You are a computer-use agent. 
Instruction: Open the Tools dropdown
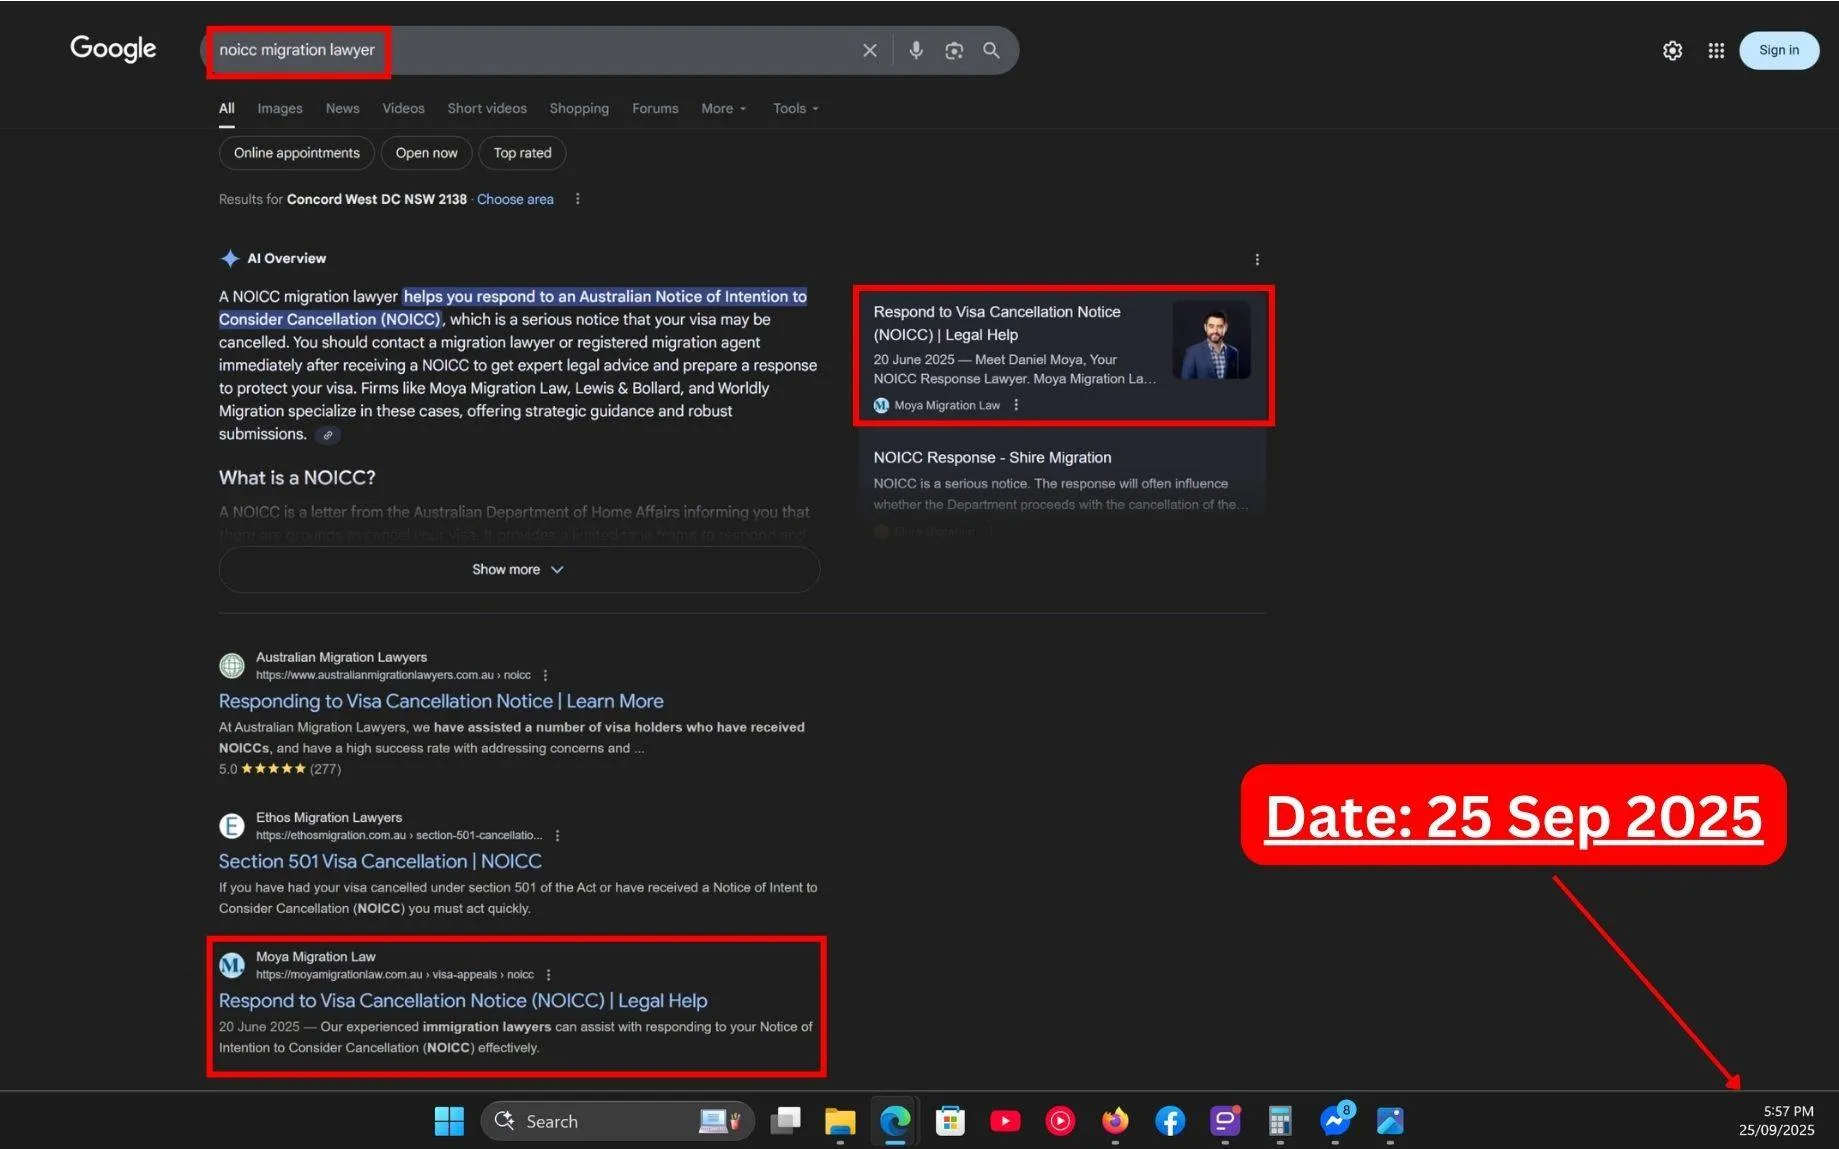(793, 108)
